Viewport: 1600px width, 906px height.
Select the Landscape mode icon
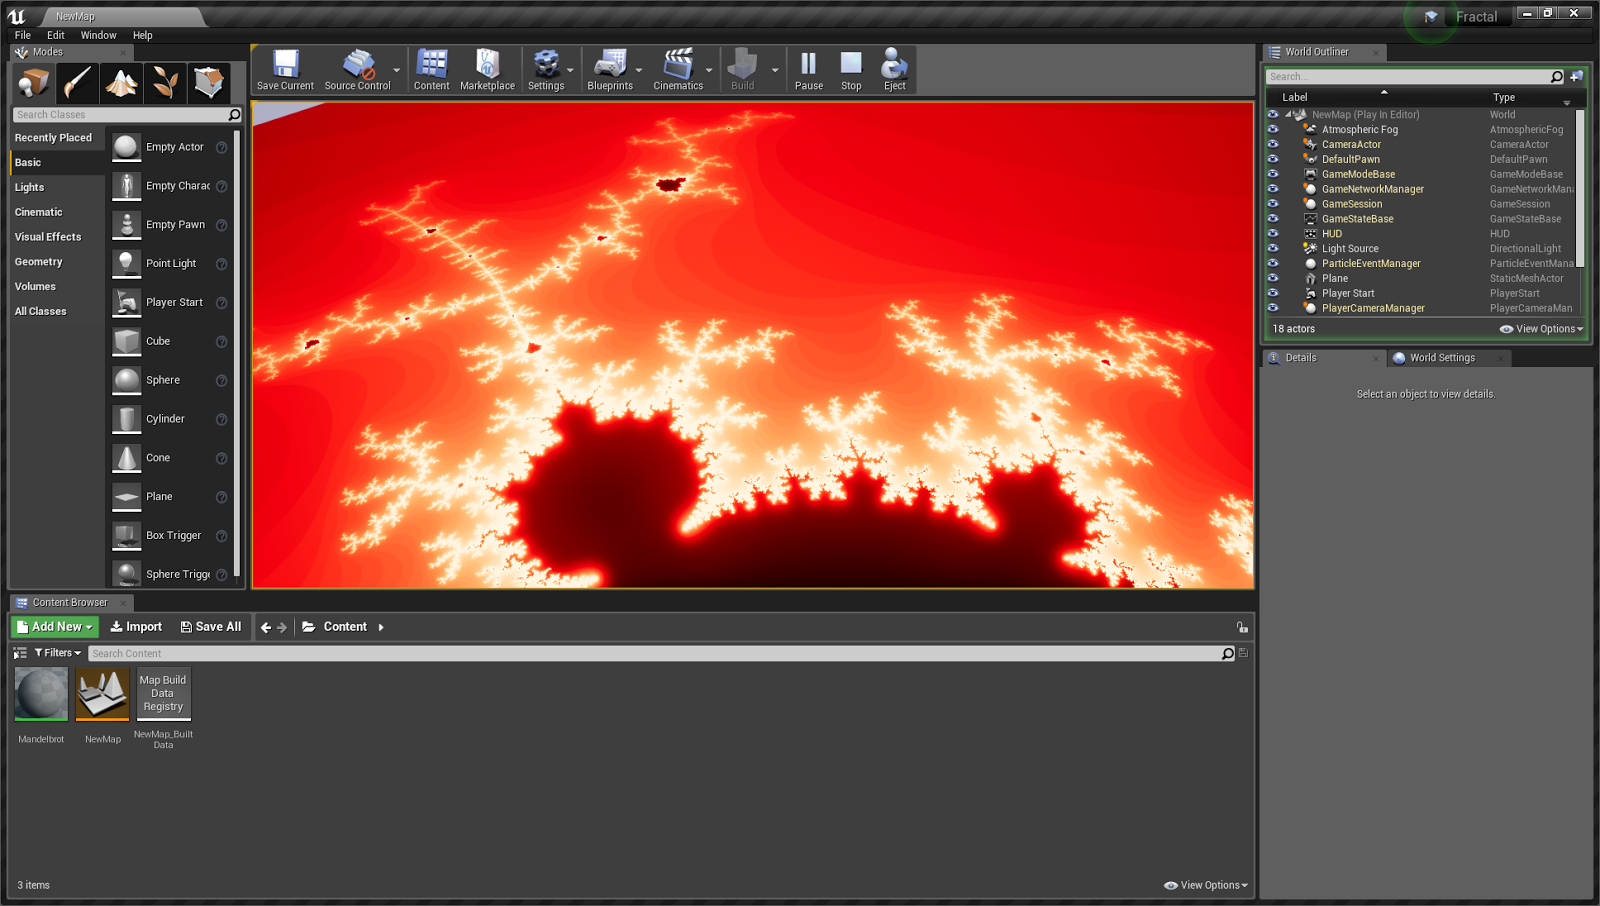(x=121, y=83)
